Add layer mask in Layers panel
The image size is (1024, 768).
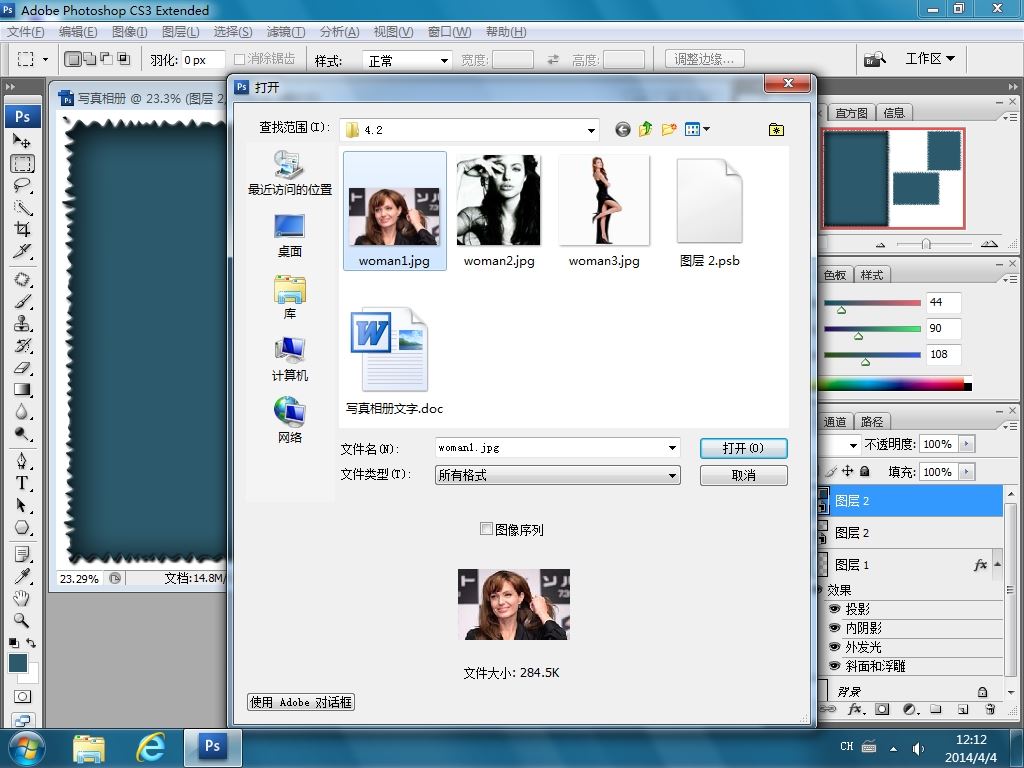click(882, 709)
